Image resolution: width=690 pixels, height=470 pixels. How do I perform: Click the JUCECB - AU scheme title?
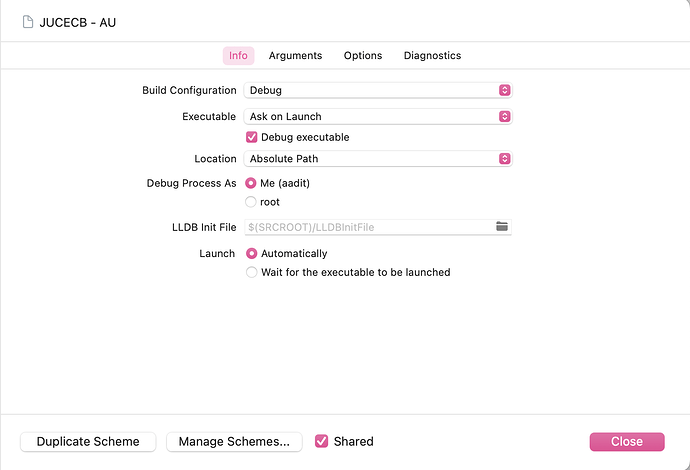(x=84, y=22)
